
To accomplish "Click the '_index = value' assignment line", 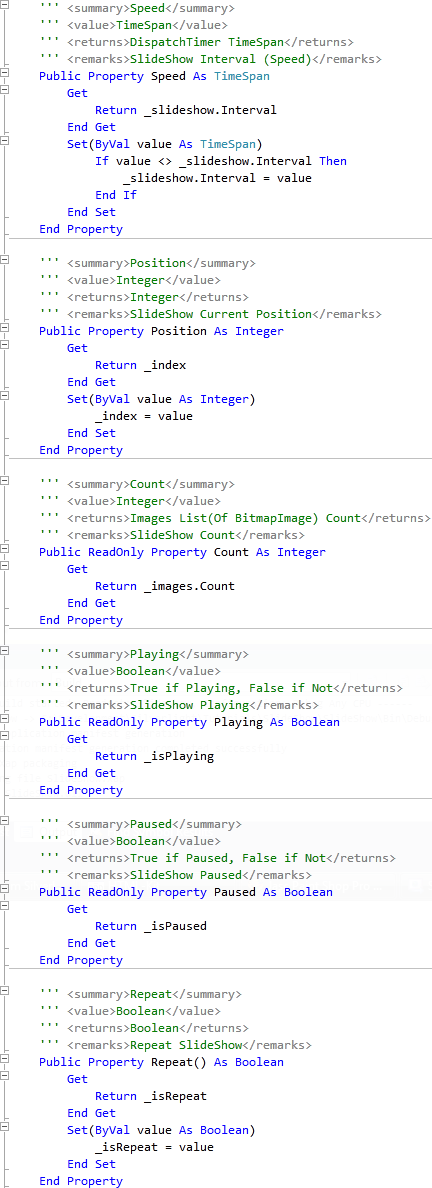I will pyautogui.click(x=143, y=416).
